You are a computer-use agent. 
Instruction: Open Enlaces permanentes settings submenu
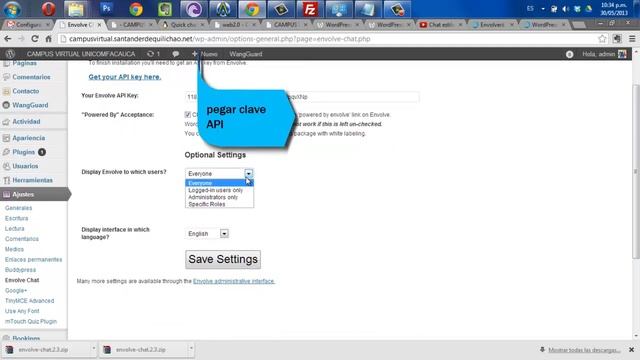pyautogui.click(x=33, y=260)
